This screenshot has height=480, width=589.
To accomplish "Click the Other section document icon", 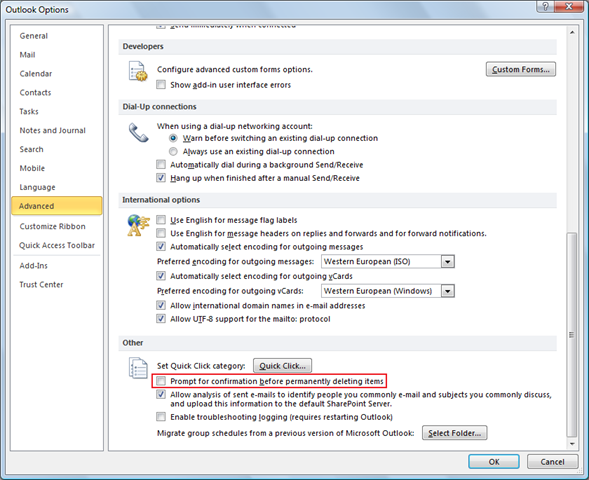I will tap(138, 368).
